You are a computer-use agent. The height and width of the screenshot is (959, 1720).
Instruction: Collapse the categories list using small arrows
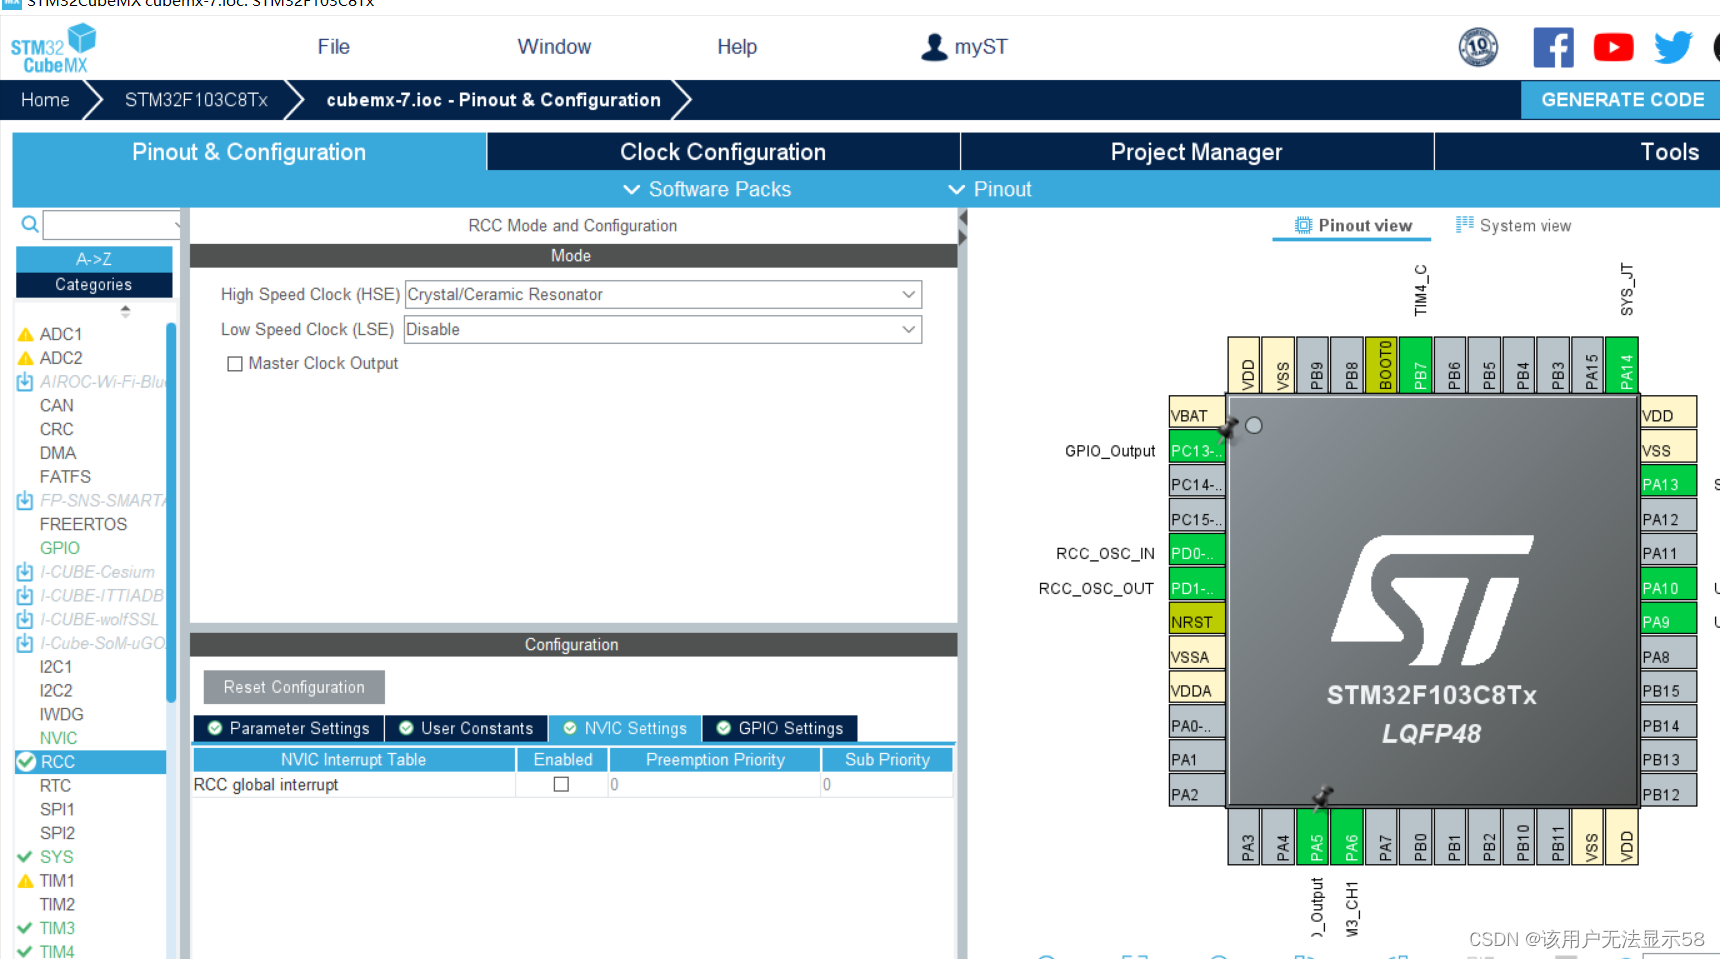tap(125, 311)
